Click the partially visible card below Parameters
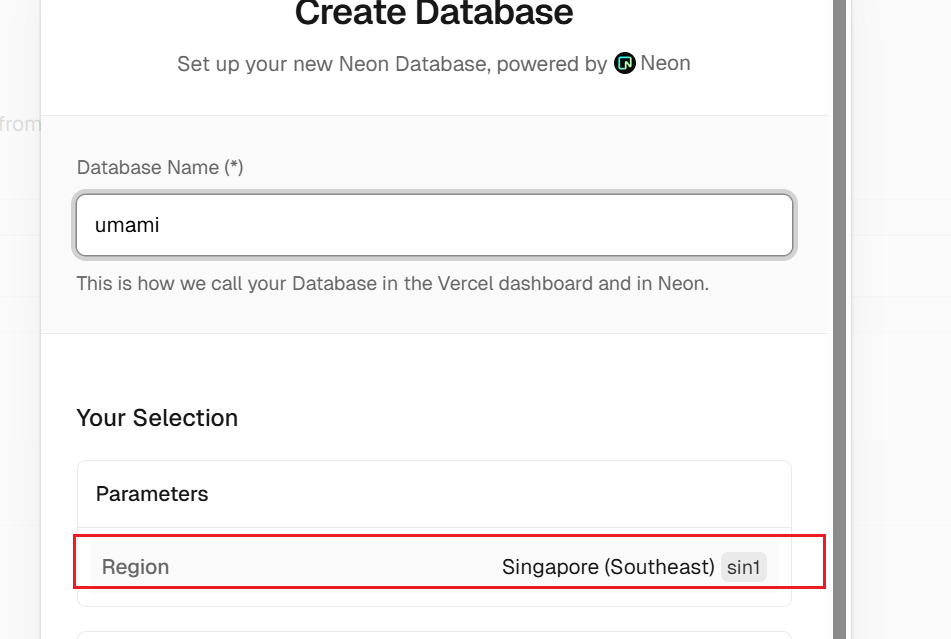 point(434,634)
